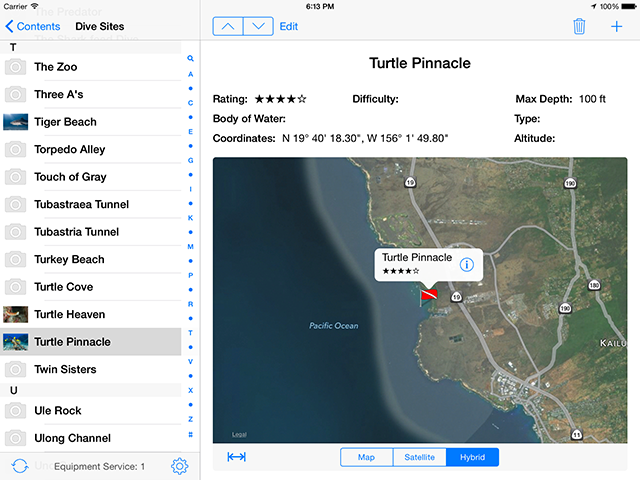
Task: Select Tiger Beach in the list
Action: pyautogui.click(x=66, y=122)
